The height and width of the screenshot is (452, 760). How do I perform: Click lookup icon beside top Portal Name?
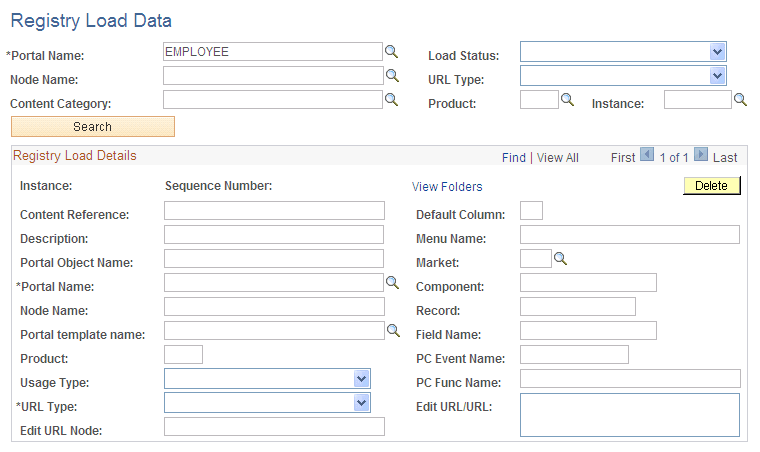coord(392,51)
